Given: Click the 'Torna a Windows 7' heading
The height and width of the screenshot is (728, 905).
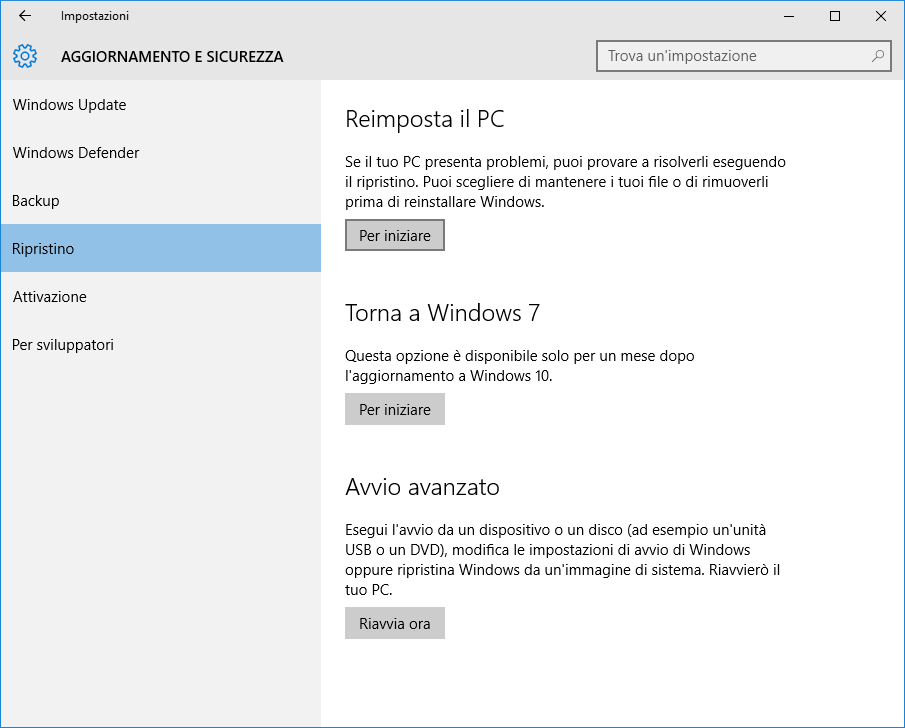Looking at the screenshot, I should tap(442, 313).
